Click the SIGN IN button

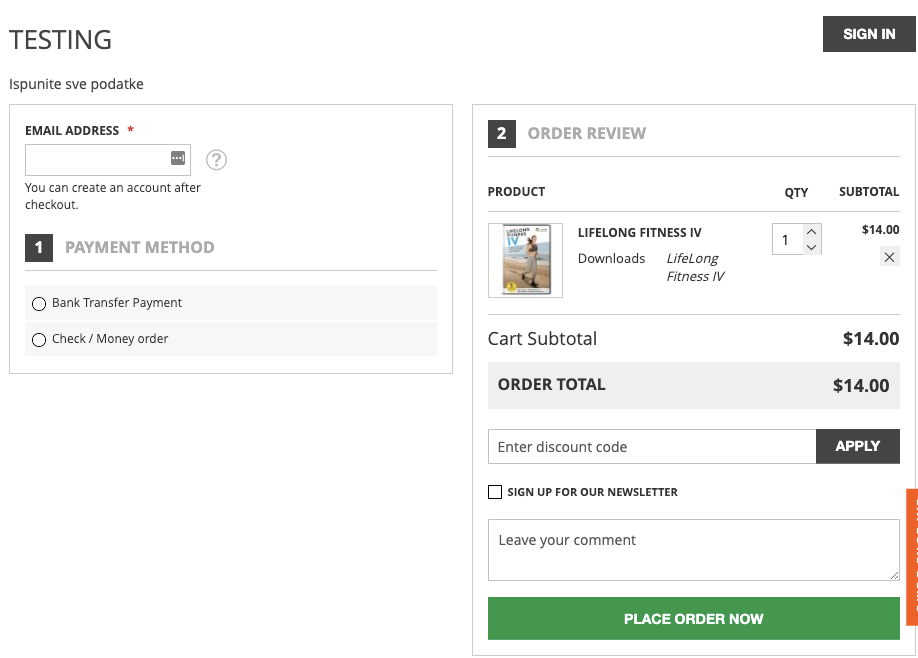pyautogui.click(x=868, y=33)
